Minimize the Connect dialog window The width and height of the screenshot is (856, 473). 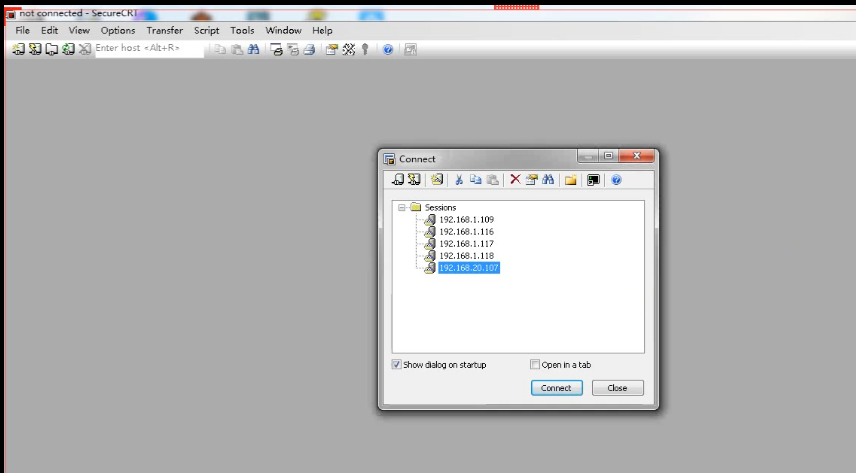pos(588,156)
